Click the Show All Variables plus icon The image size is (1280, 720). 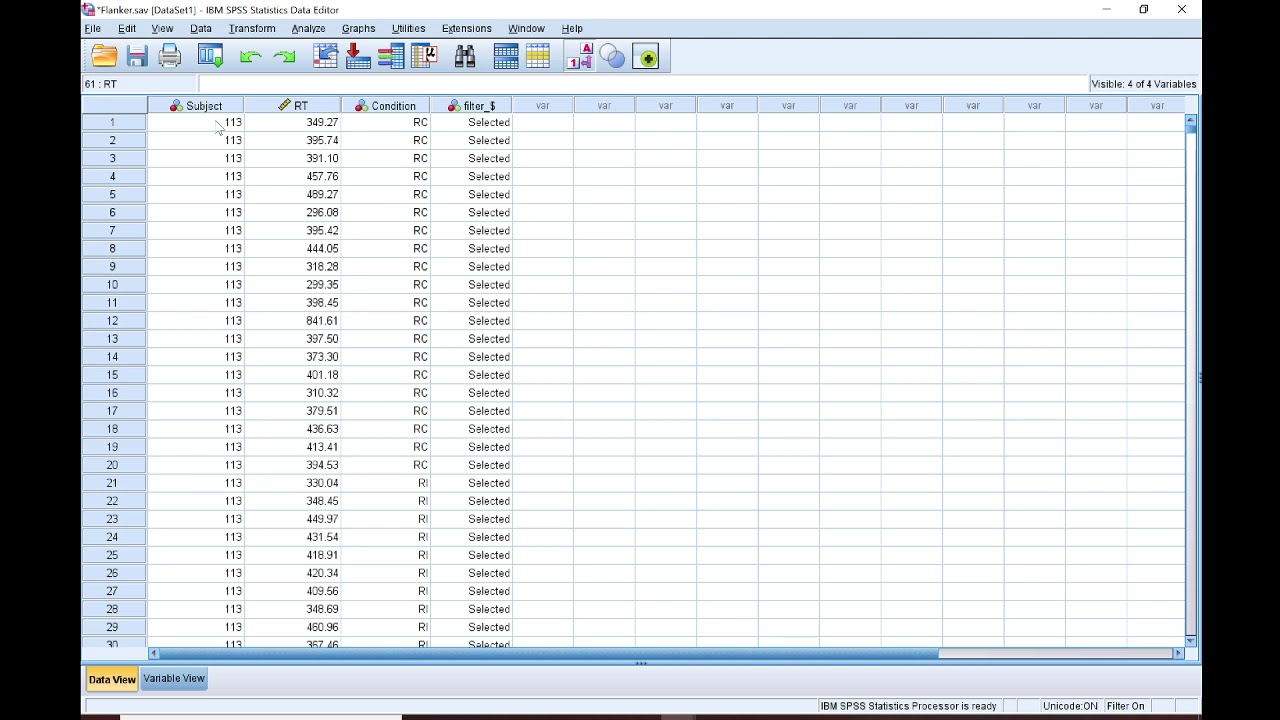click(x=646, y=57)
